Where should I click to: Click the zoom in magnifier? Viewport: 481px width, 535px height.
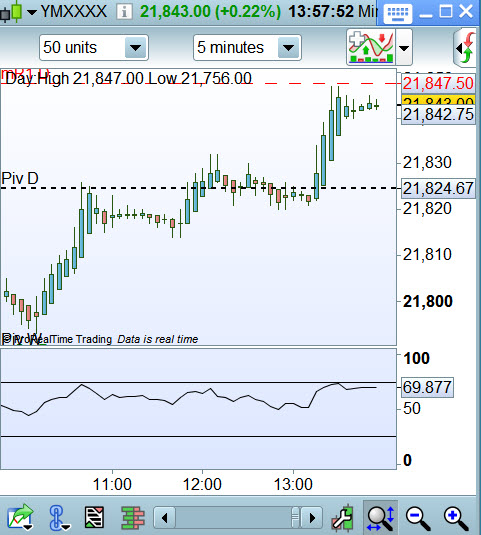456,518
